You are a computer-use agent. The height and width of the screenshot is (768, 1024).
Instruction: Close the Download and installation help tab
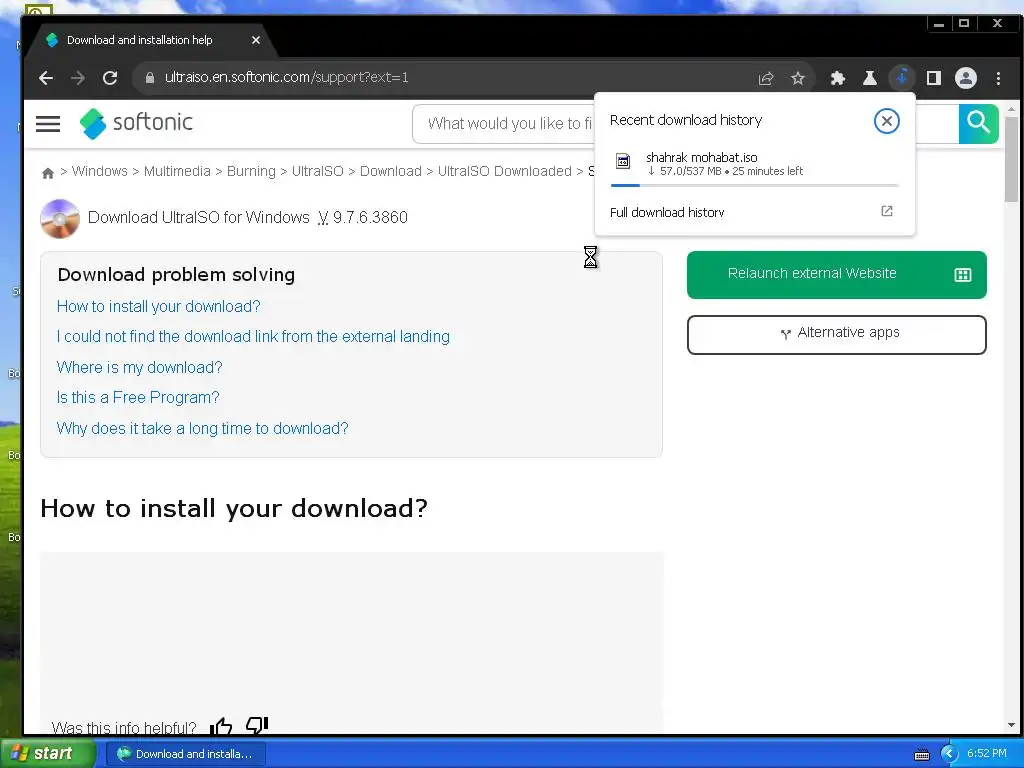[256, 40]
